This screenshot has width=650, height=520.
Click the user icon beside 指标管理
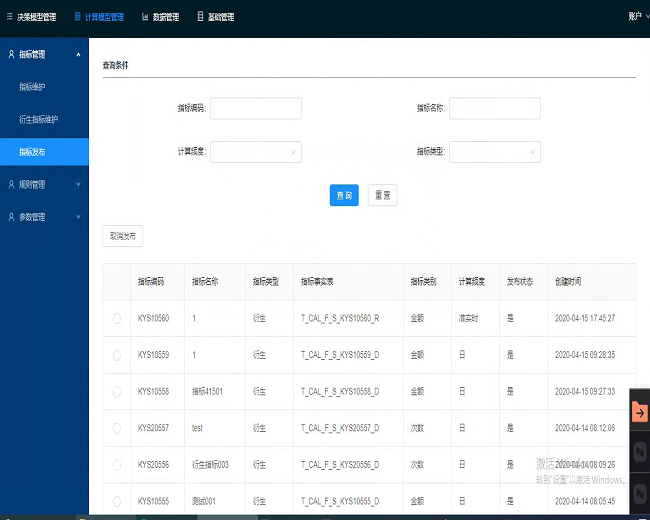11,54
